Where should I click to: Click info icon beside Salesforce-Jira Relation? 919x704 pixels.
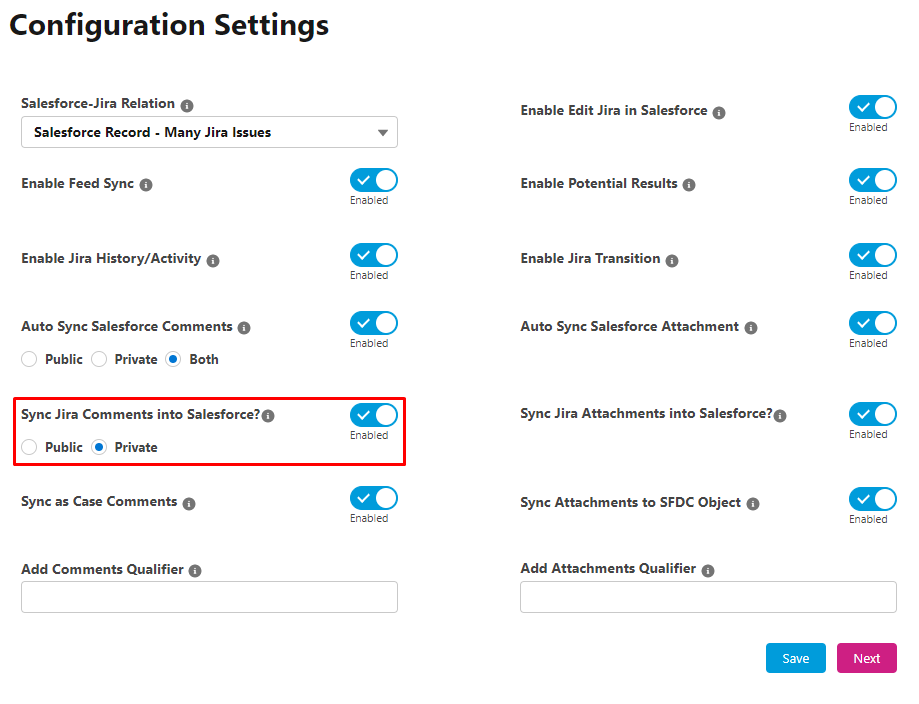pos(187,106)
